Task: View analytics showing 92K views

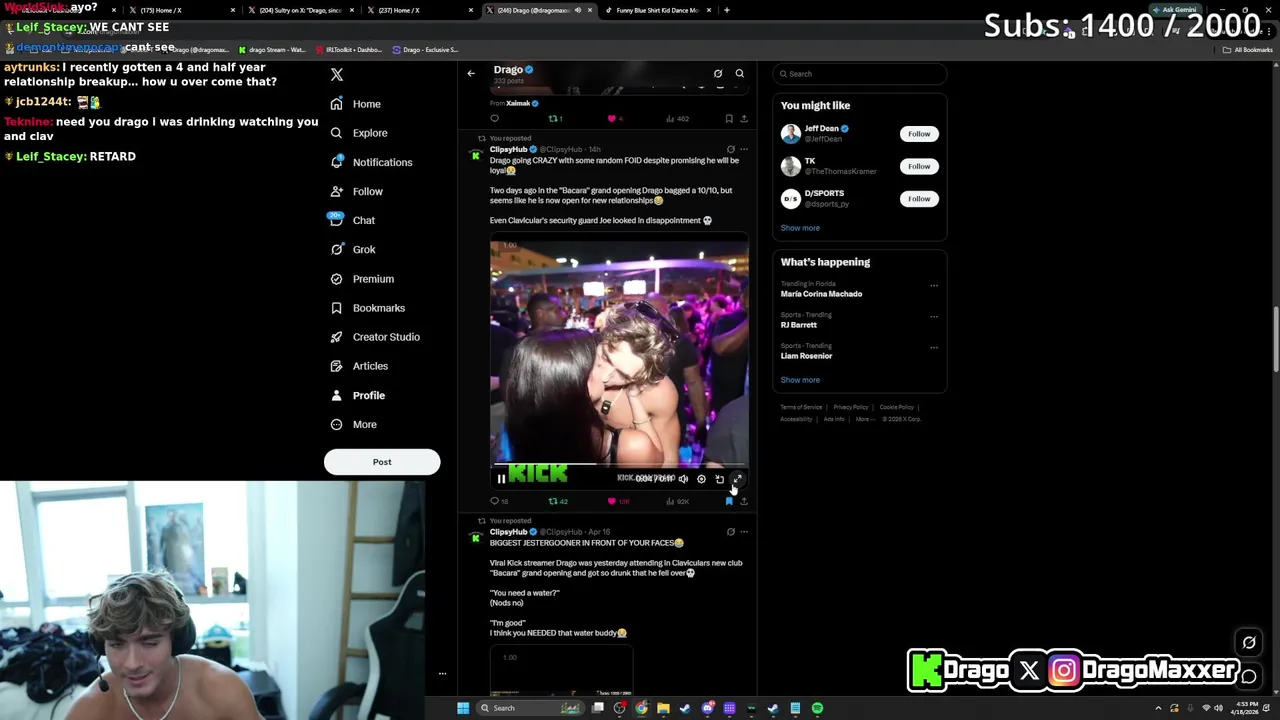Action: point(679,501)
